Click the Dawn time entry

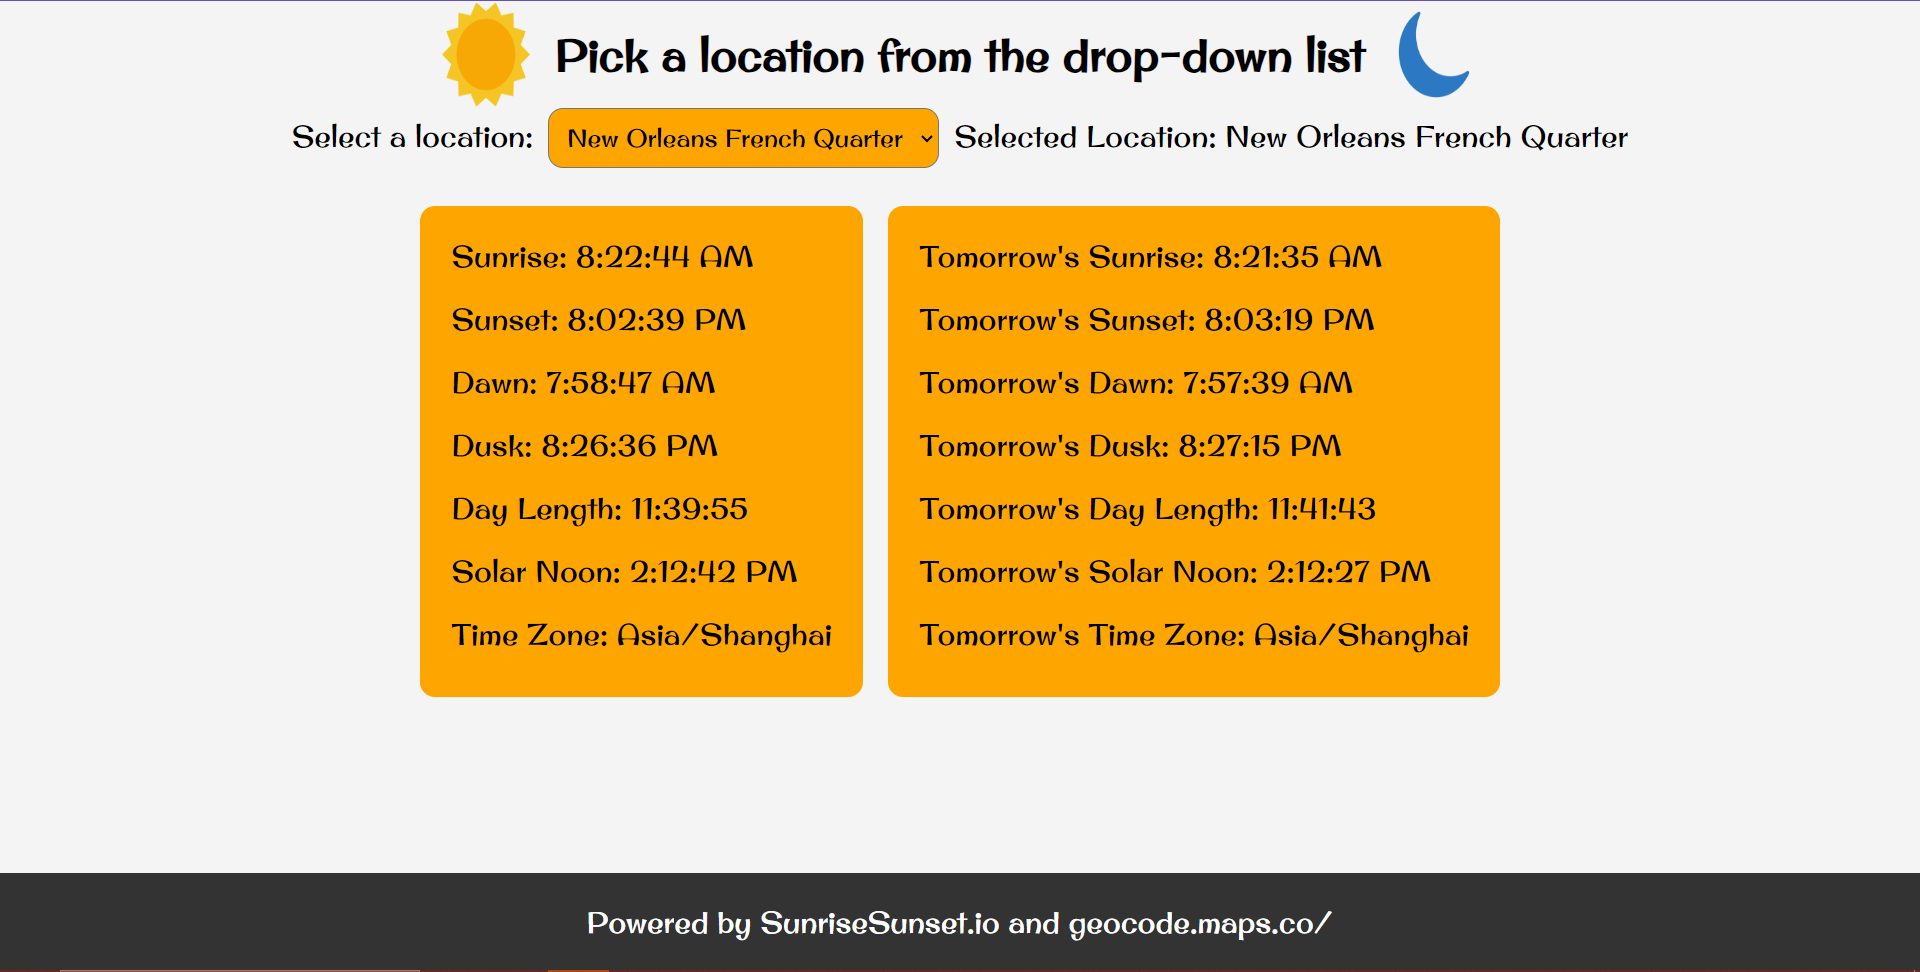[x=583, y=383]
